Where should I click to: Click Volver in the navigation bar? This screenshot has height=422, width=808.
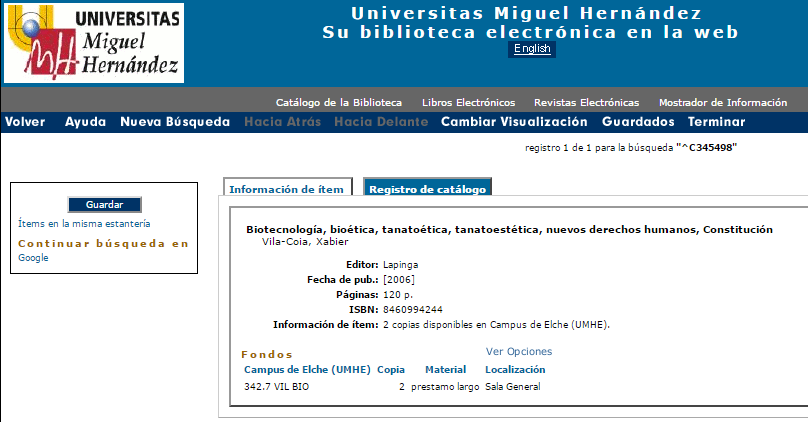[25, 122]
